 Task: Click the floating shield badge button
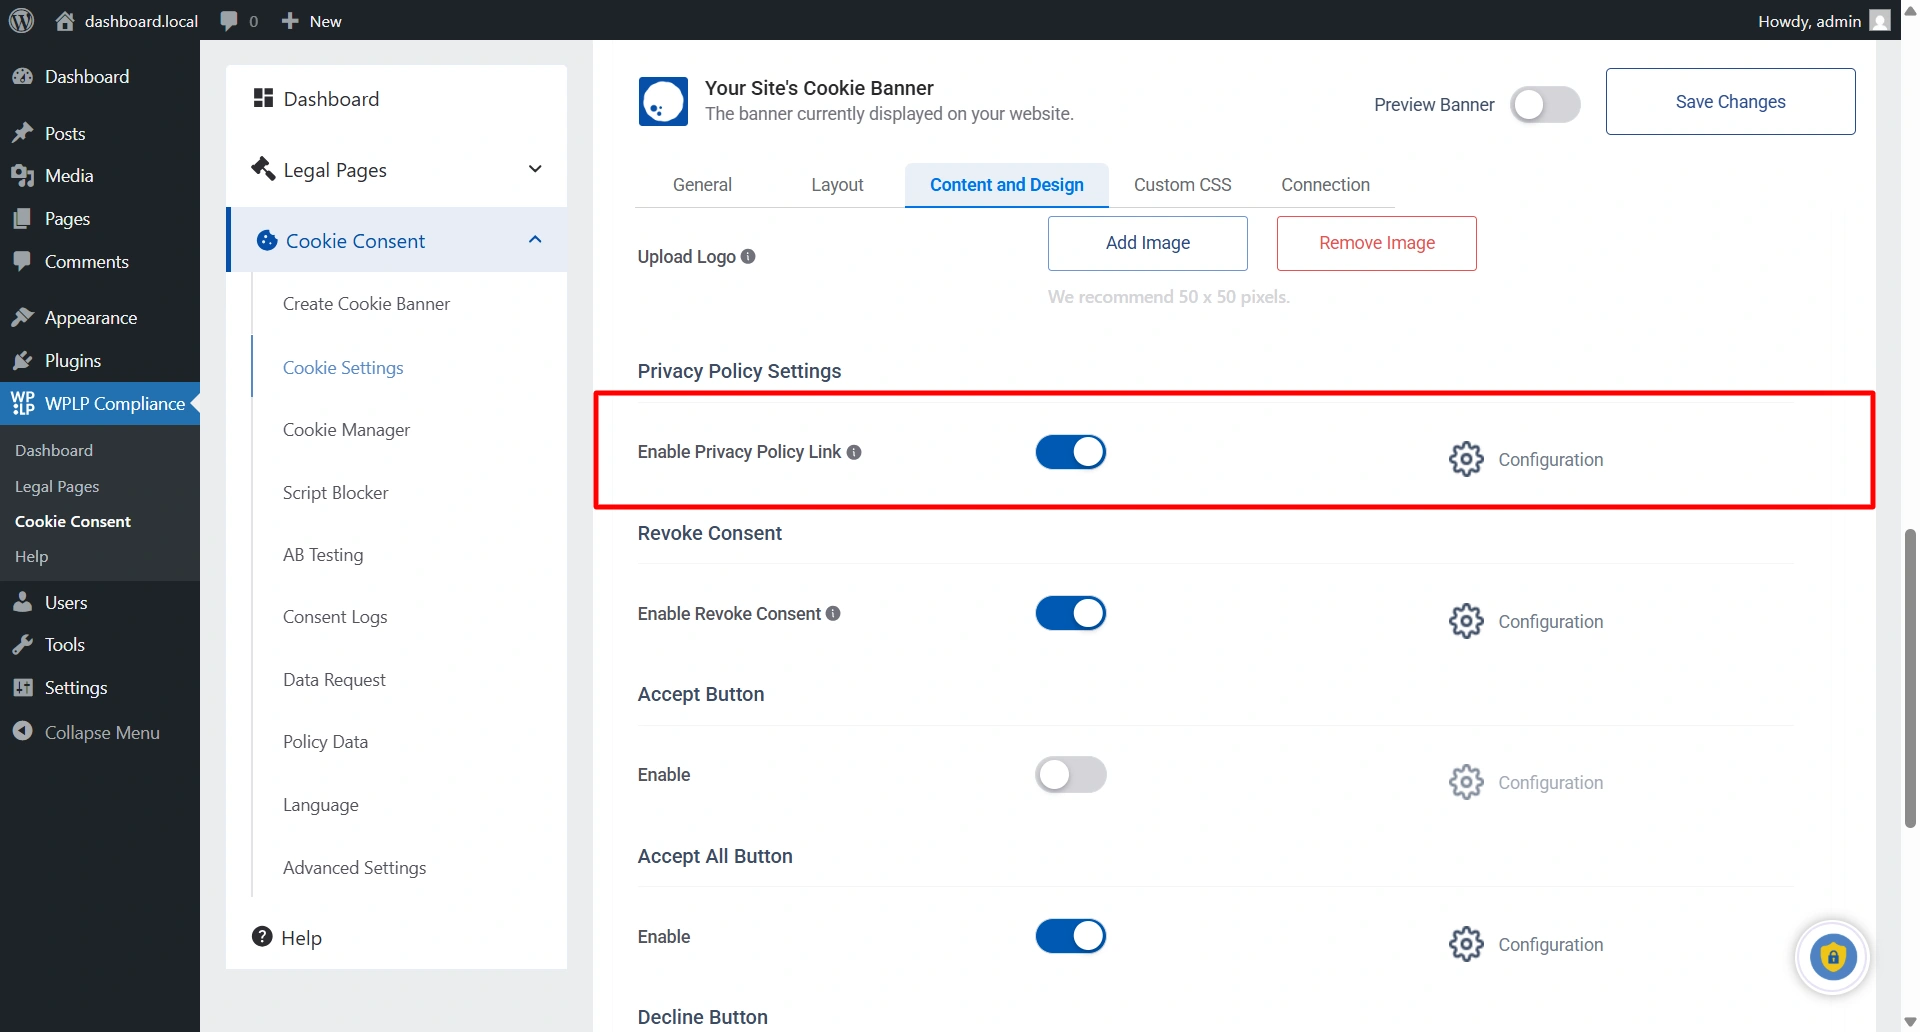pyautogui.click(x=1833, y=957)
